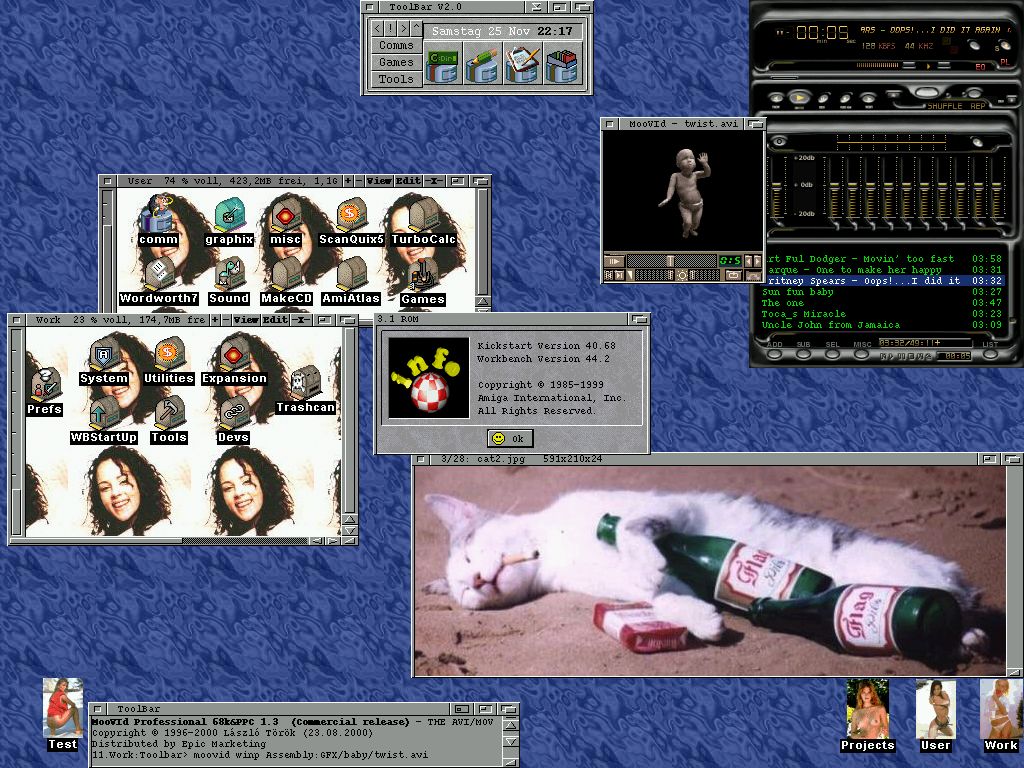The image size is (1024, 768).
Task: Expand the Games category in ToolBar
Action: [395, 62]
